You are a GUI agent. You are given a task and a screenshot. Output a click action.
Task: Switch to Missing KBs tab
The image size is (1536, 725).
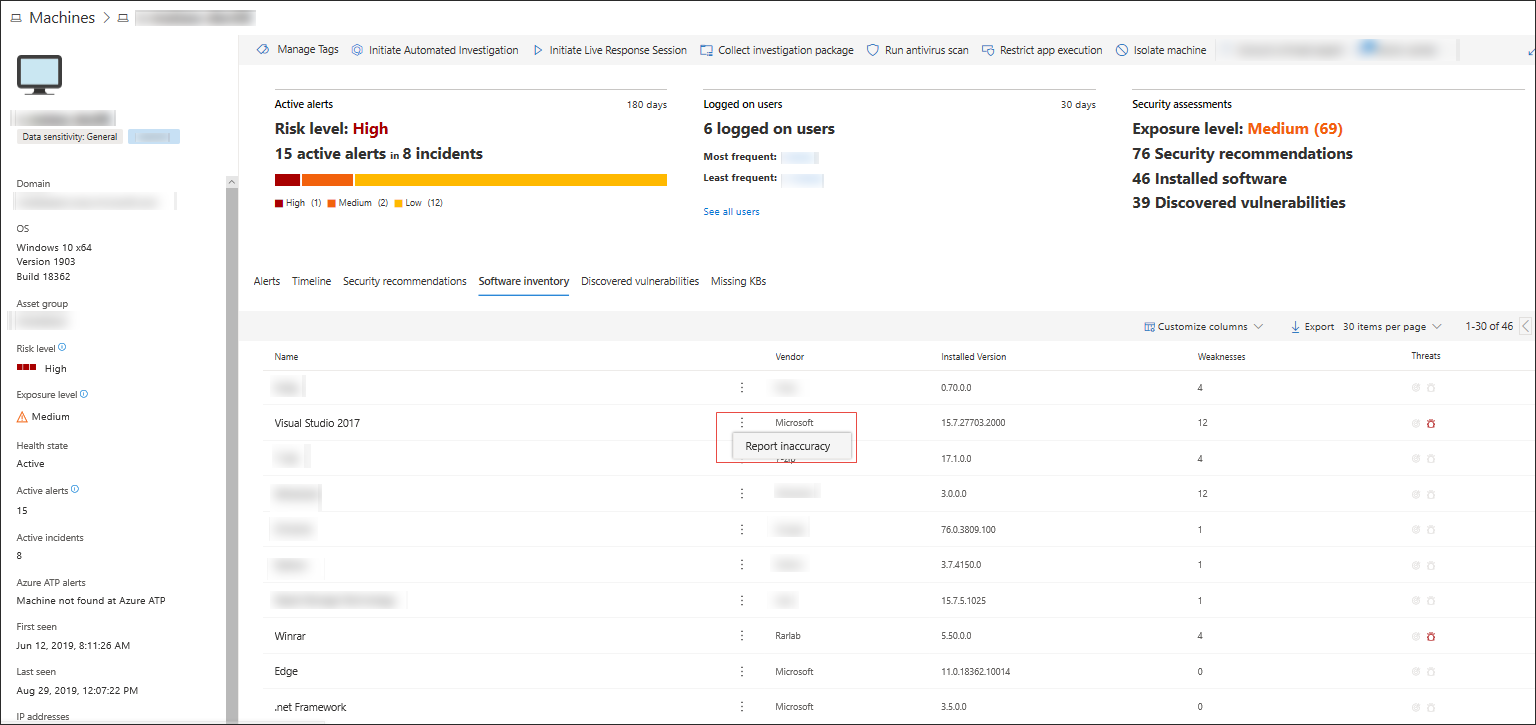(x=738, y=282)
